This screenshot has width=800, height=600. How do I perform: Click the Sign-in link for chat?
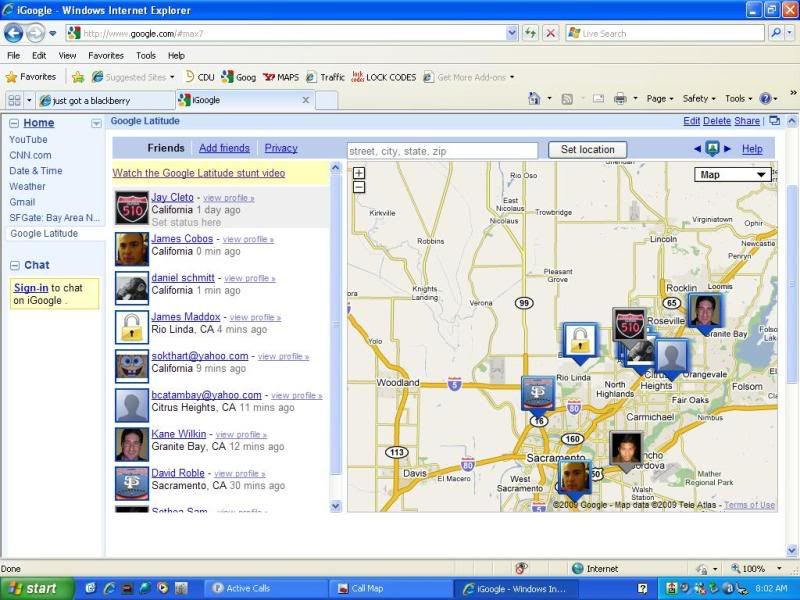tap(31, 288)
